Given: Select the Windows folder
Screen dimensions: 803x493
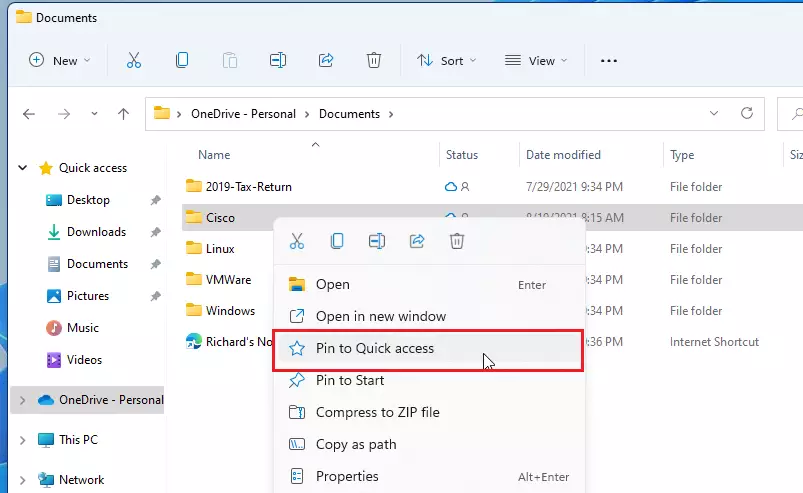Looking at the screenshot, I should [x=230, y=311].
